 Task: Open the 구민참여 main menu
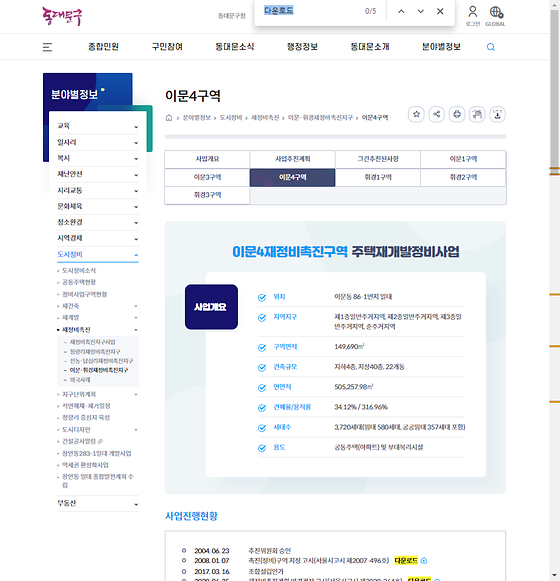tap(167, 47)
